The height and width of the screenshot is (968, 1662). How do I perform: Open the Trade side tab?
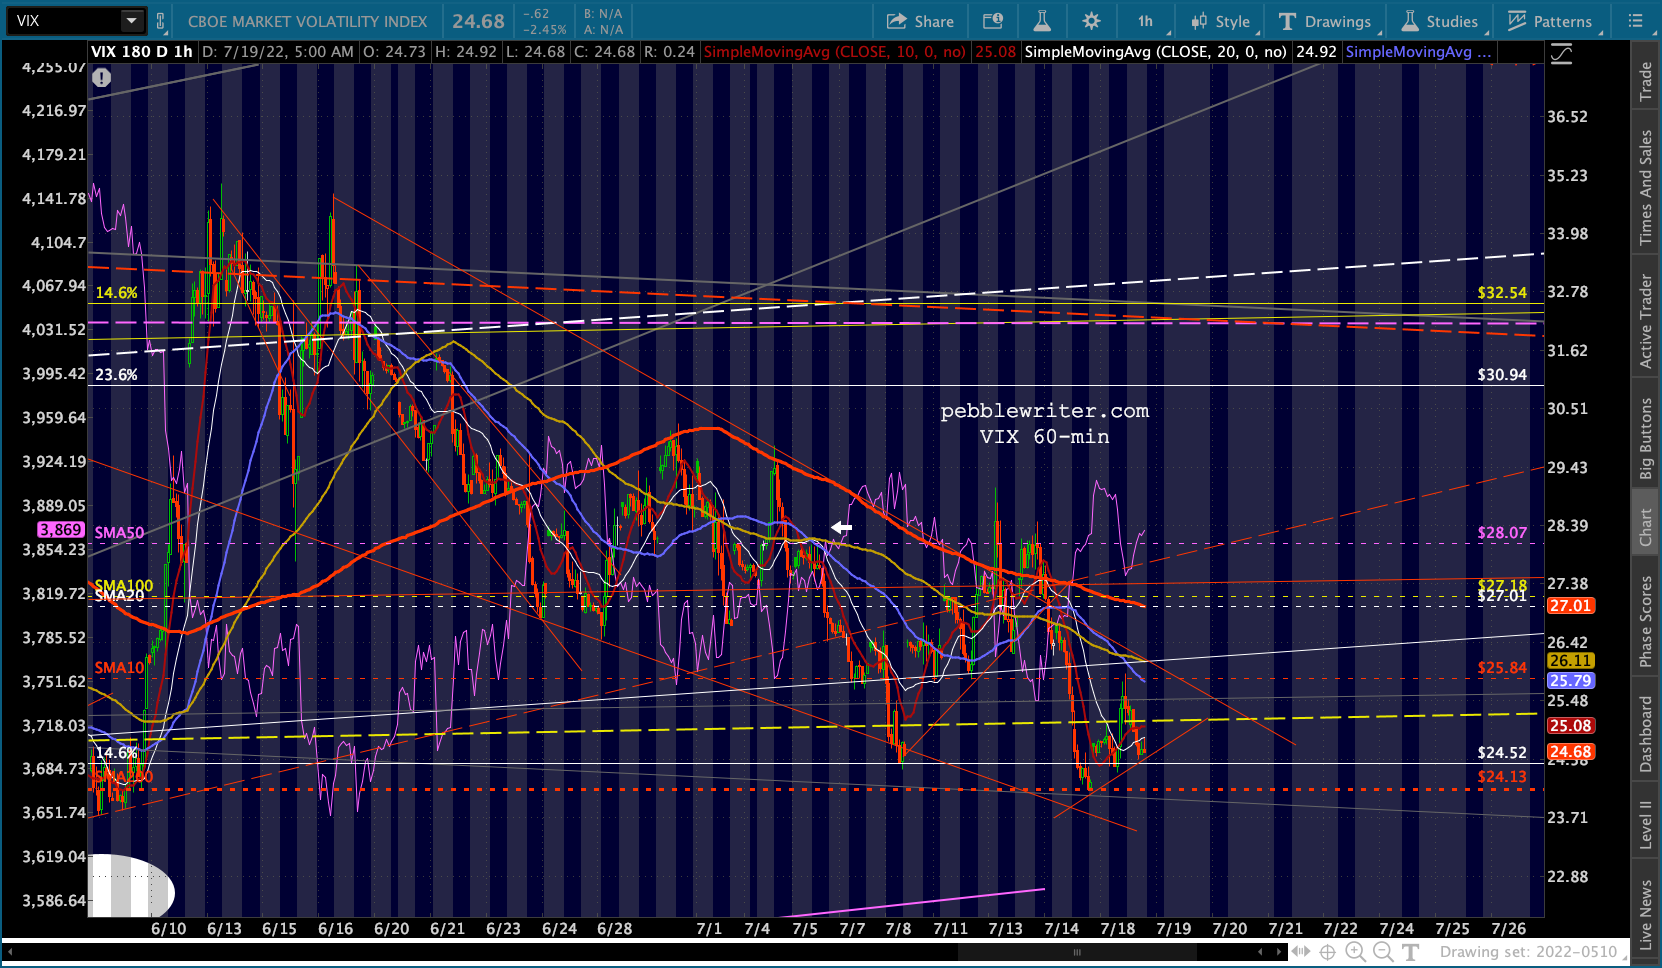pyautogui.click(x=1645, y=81)
